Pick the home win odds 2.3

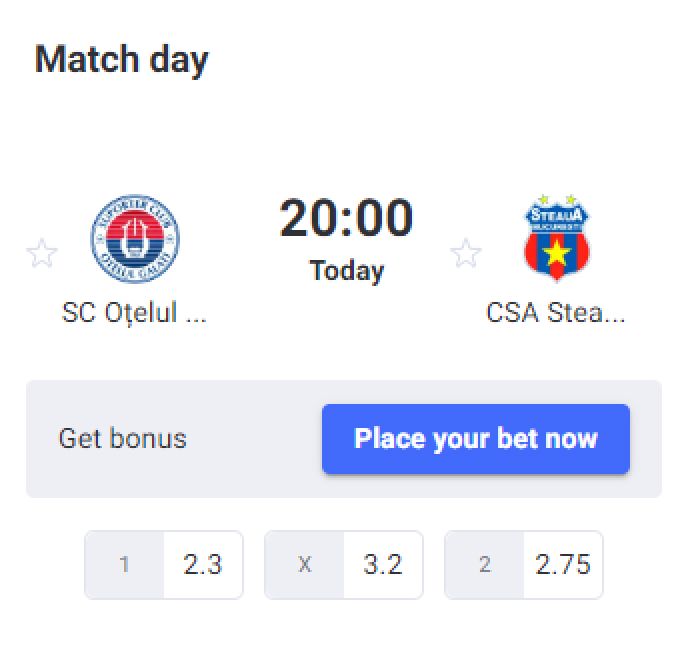(203, 564)
